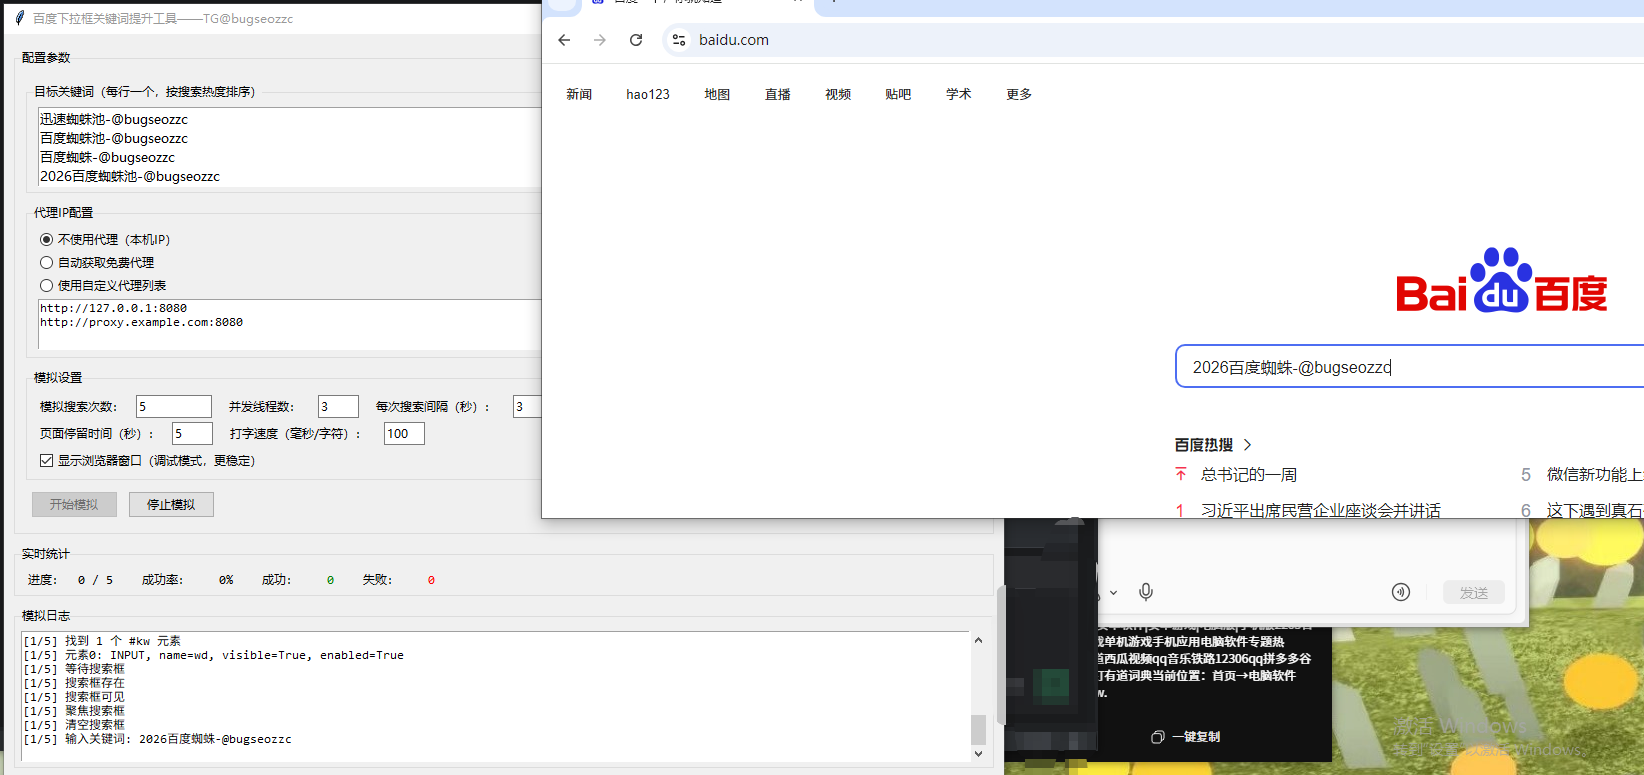Click log line 输入关键词: 2026百度蜘蛛-@bugseozzc
The image size is (1644, 775).
point(157,739)
